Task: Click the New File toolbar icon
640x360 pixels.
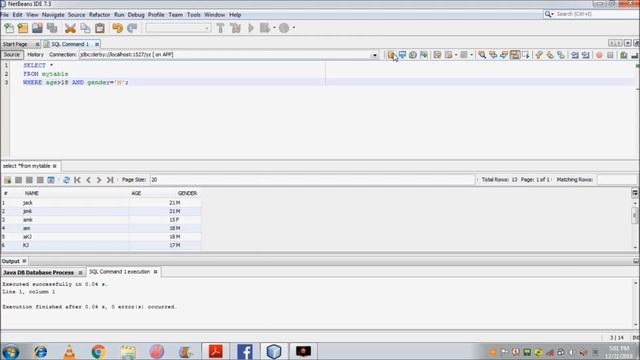Action: coord(9,28)
